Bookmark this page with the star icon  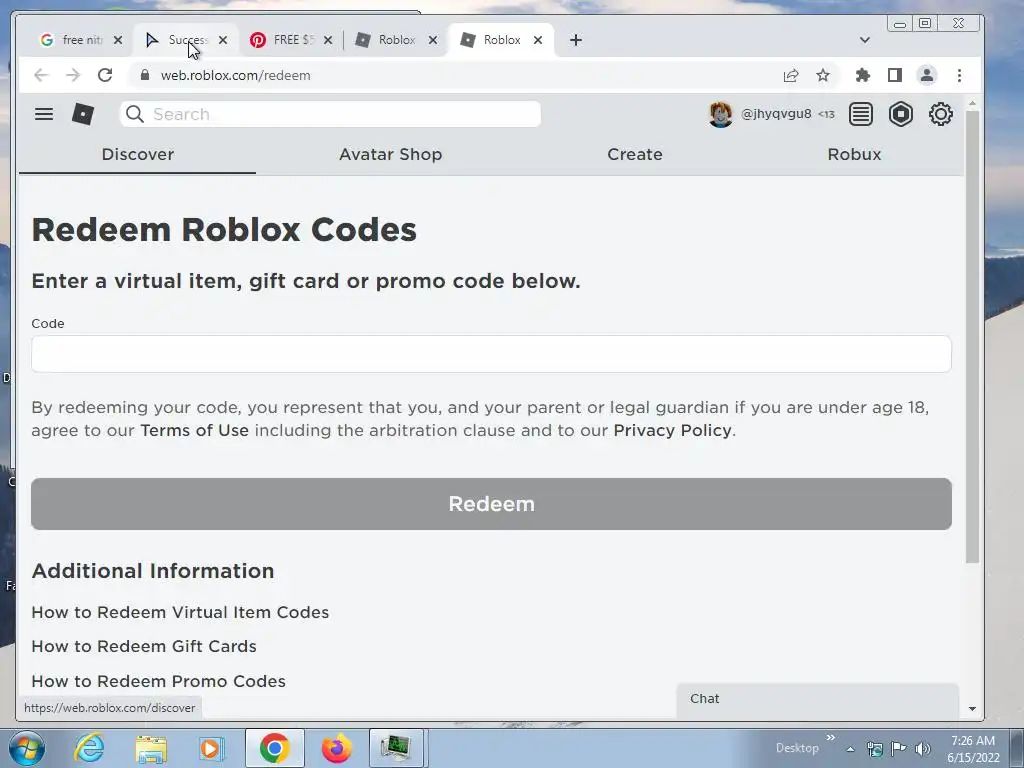tap(823, 75)
